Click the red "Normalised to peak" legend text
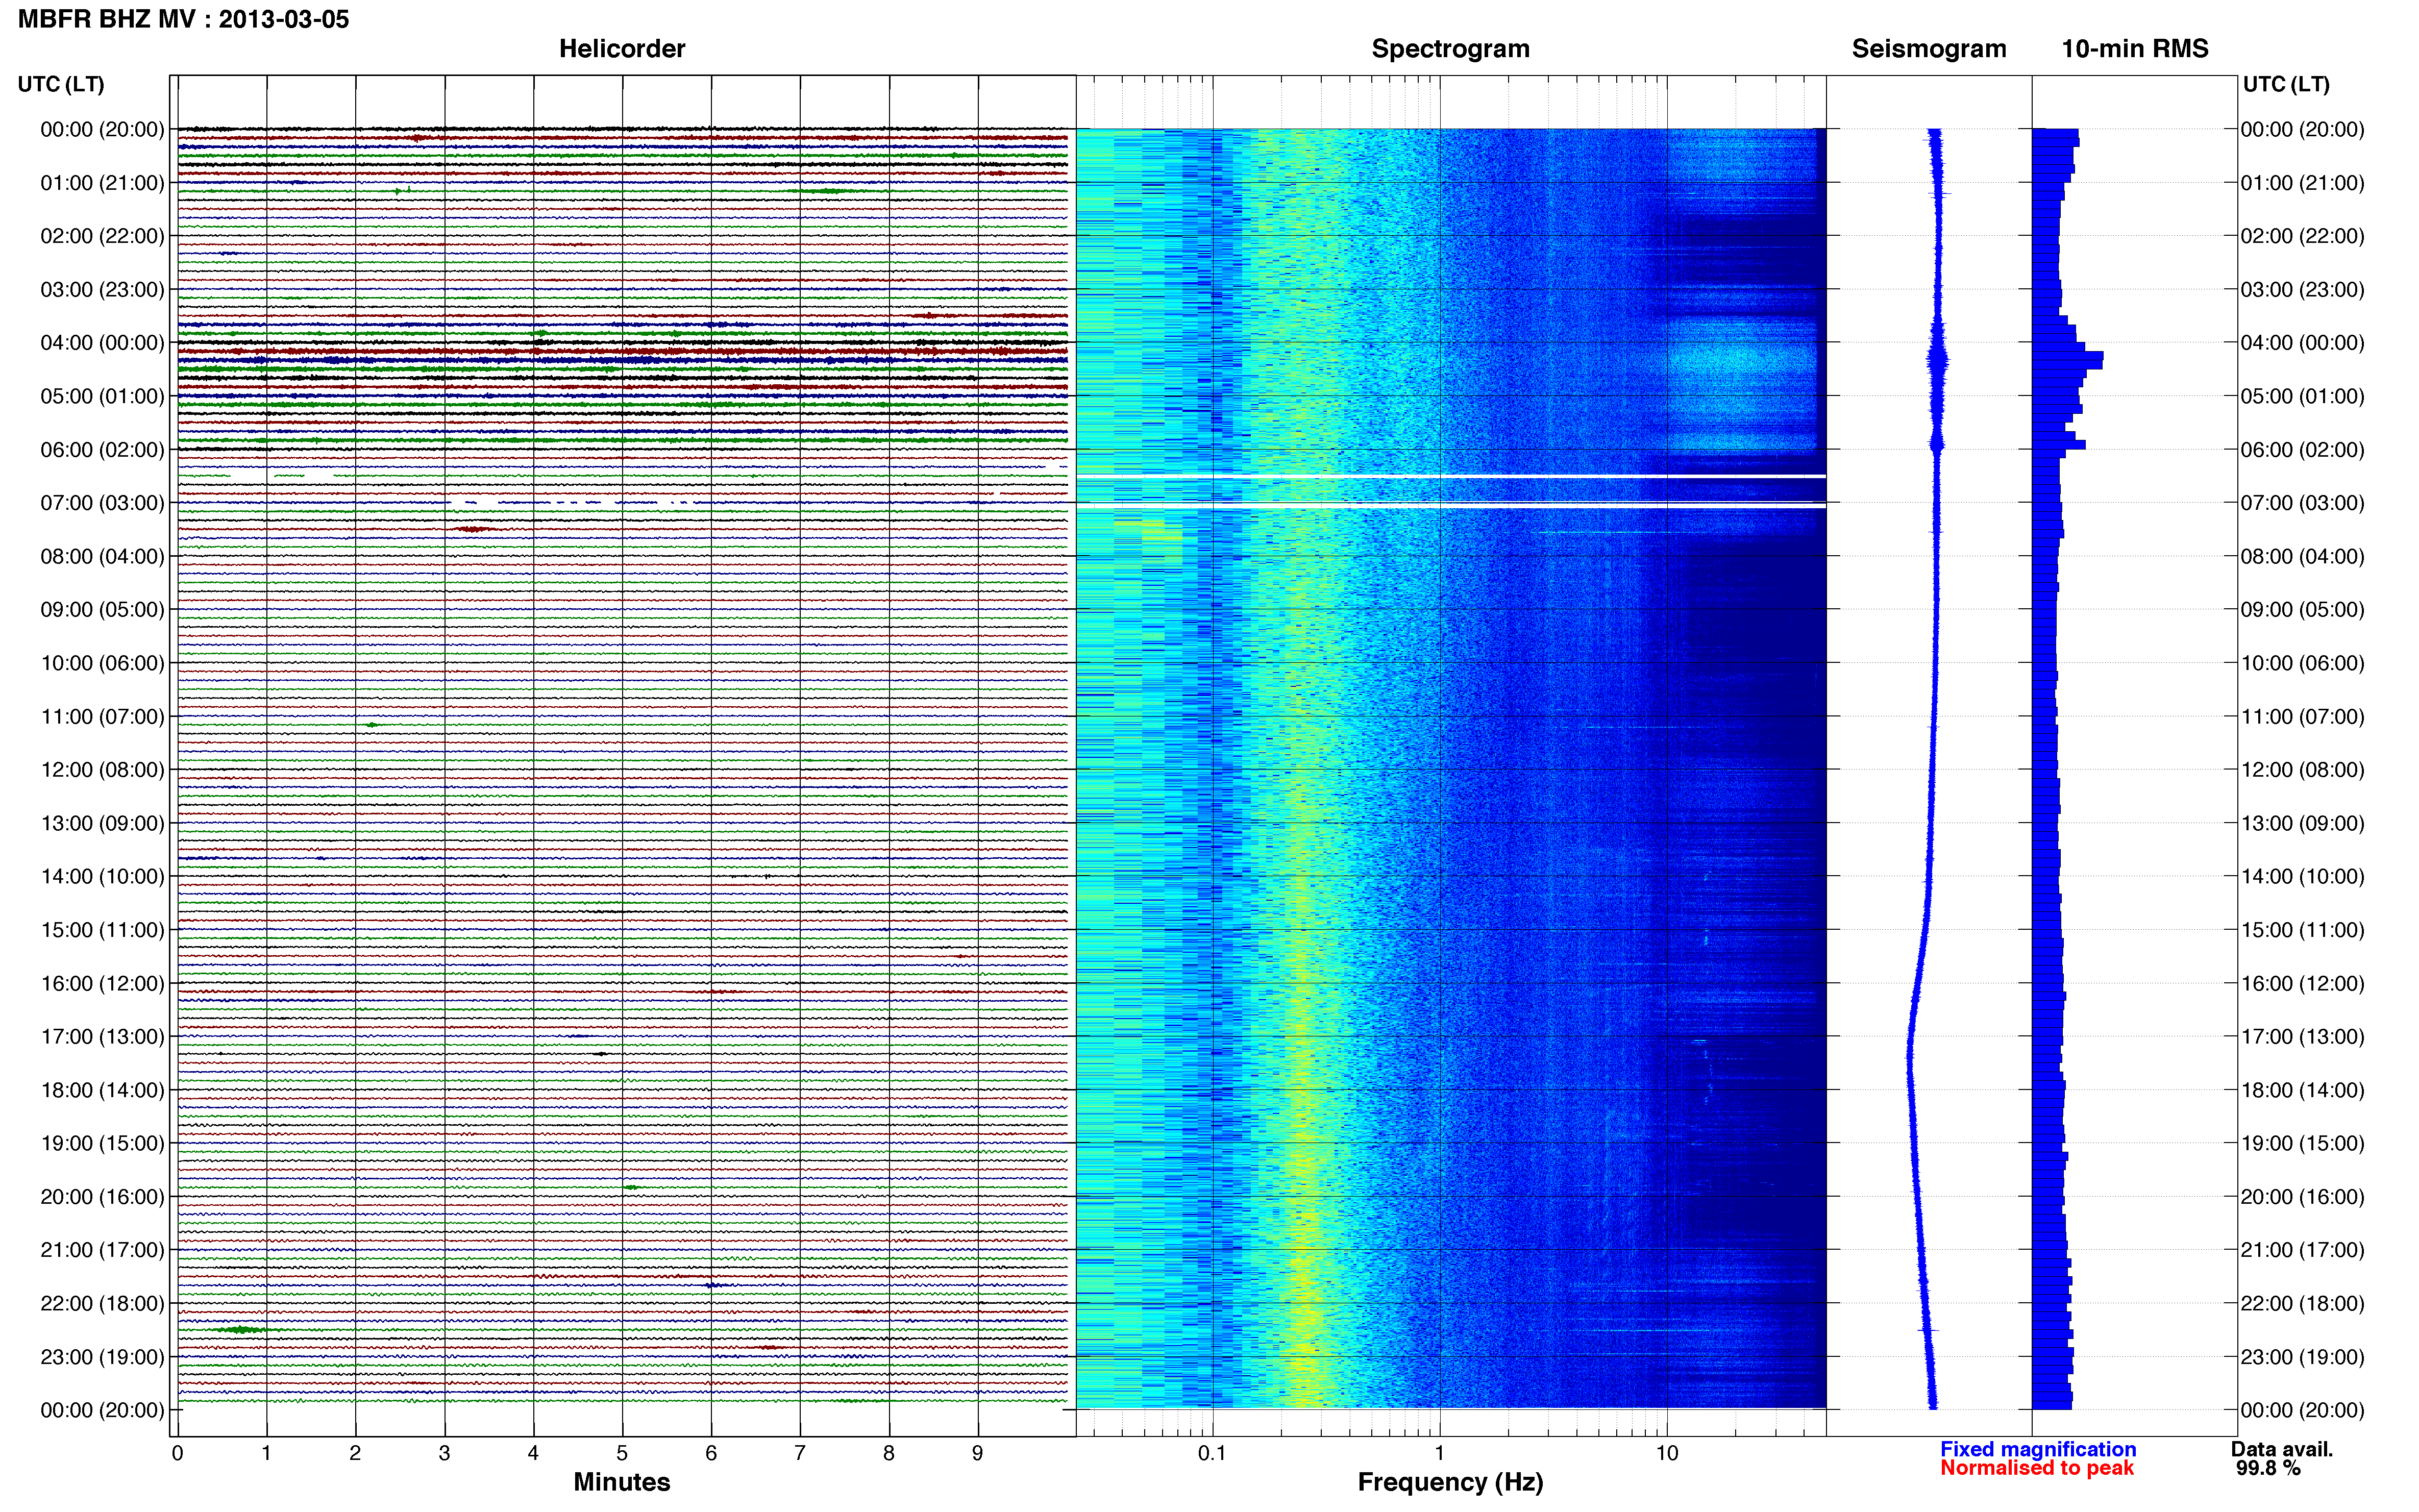This screenshot has width=2419, height=1512. coord(2037,1468)
